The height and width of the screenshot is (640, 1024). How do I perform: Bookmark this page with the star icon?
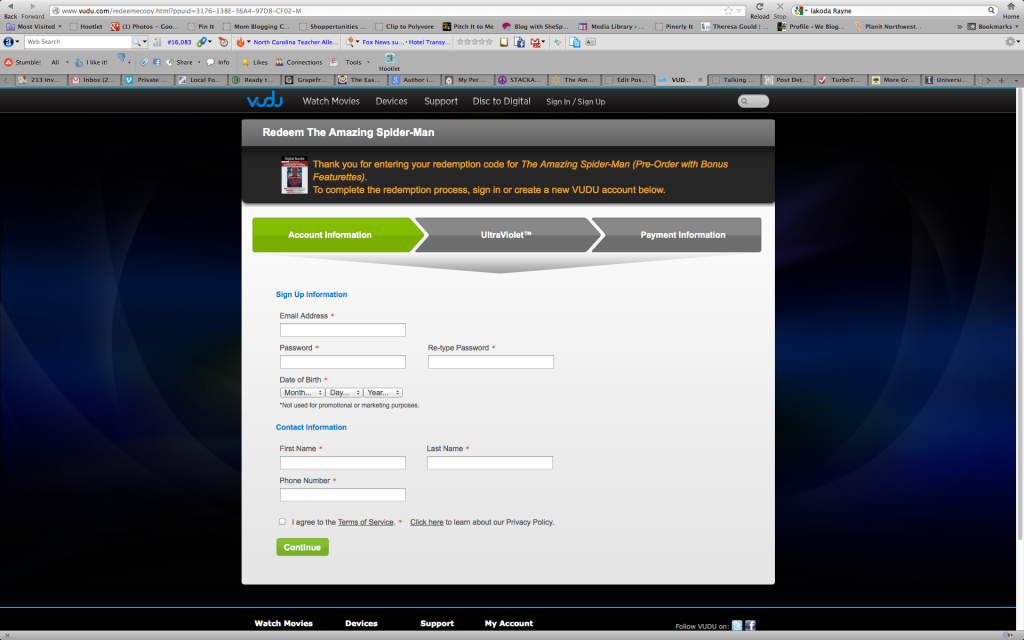[x=728, y=10]
